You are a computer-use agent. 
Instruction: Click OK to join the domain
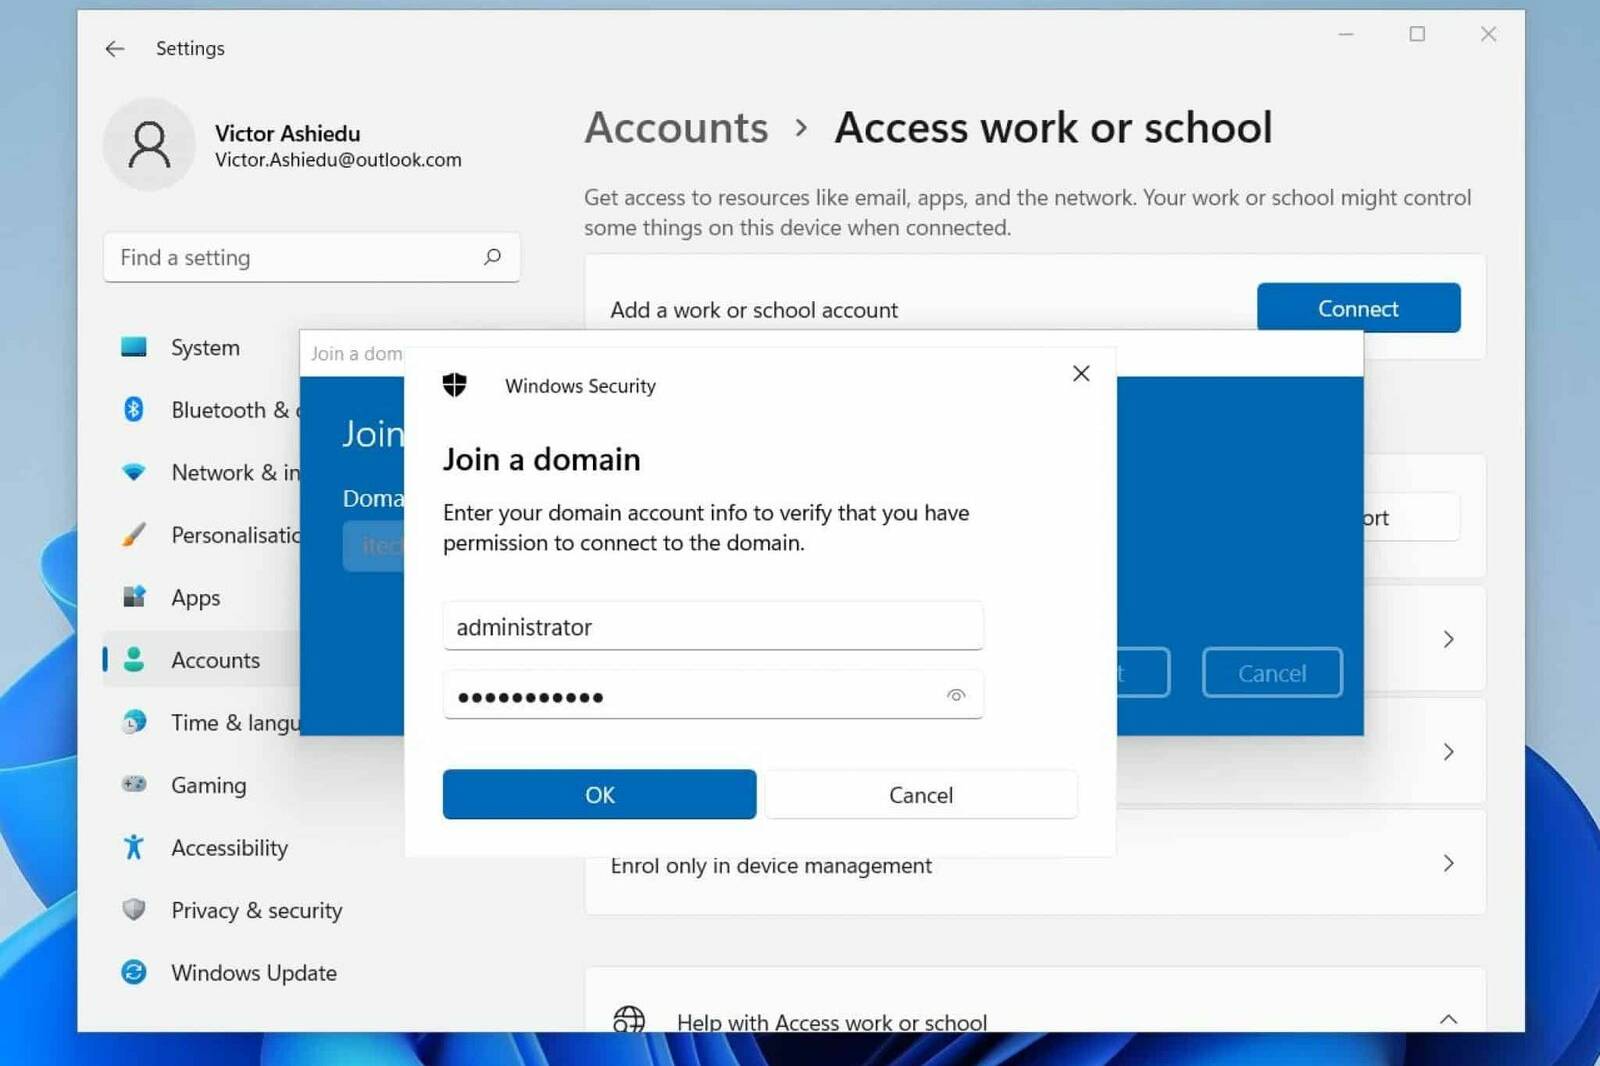coord(599,794)
